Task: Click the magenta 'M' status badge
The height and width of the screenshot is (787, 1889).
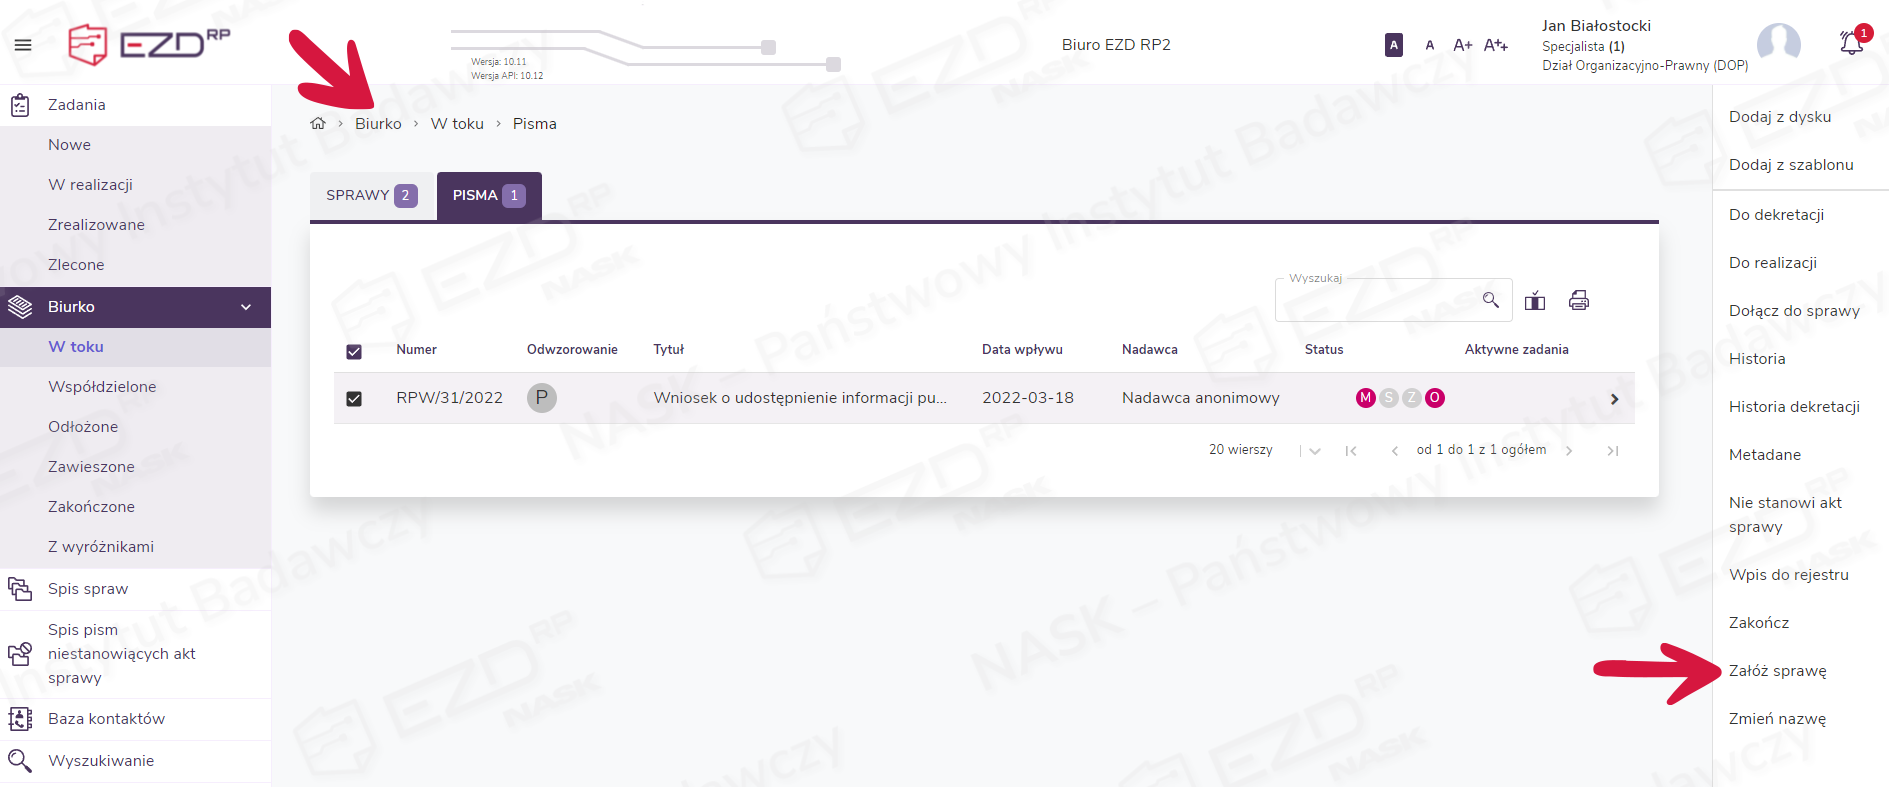Action: click(1365, 398)
